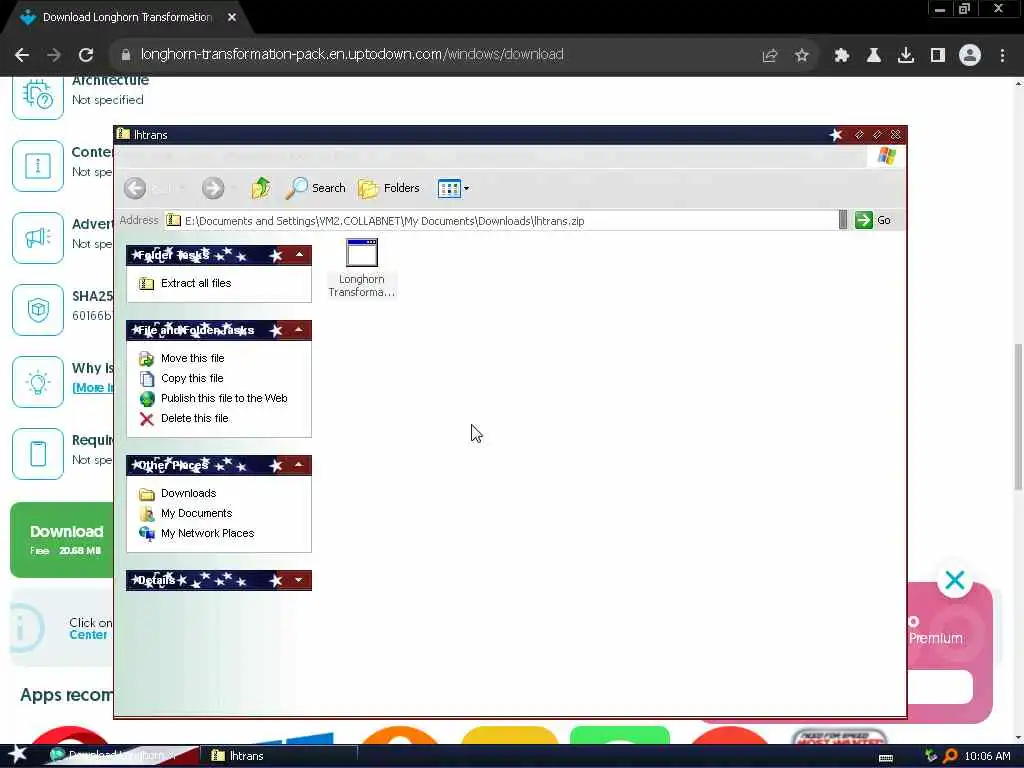Go up one folder level
The image size is (1024, 768).
coord(261,188)
